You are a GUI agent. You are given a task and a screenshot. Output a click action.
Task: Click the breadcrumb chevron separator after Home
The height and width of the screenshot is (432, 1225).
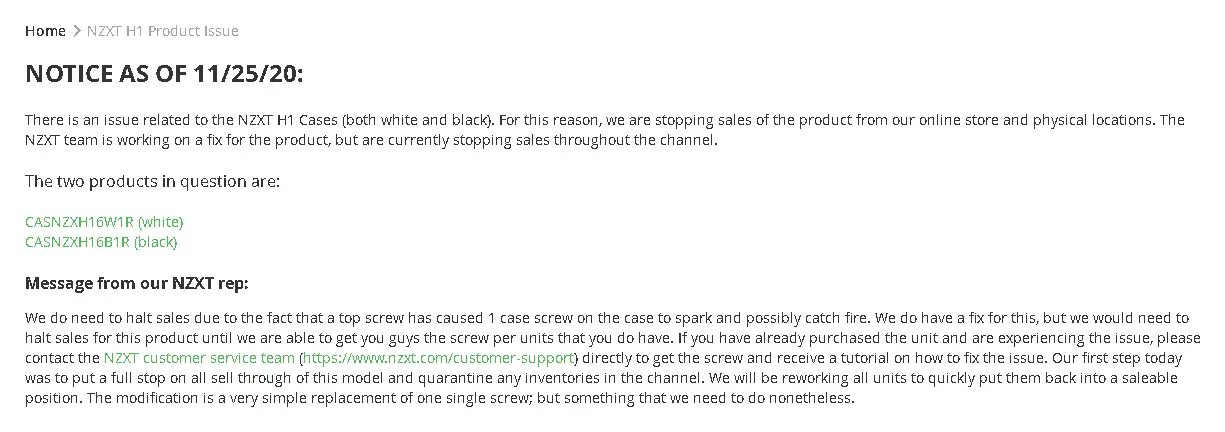click(77, 31)
